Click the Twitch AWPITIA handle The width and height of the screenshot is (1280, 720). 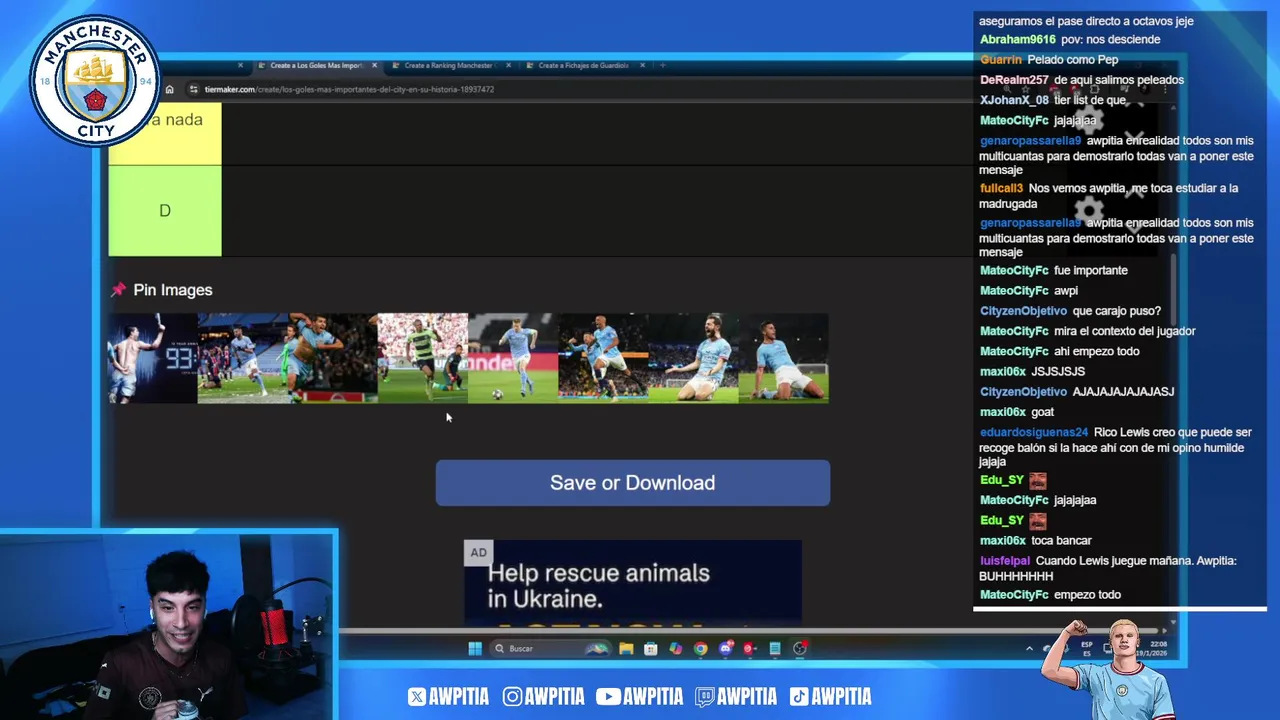coord(735,697)
